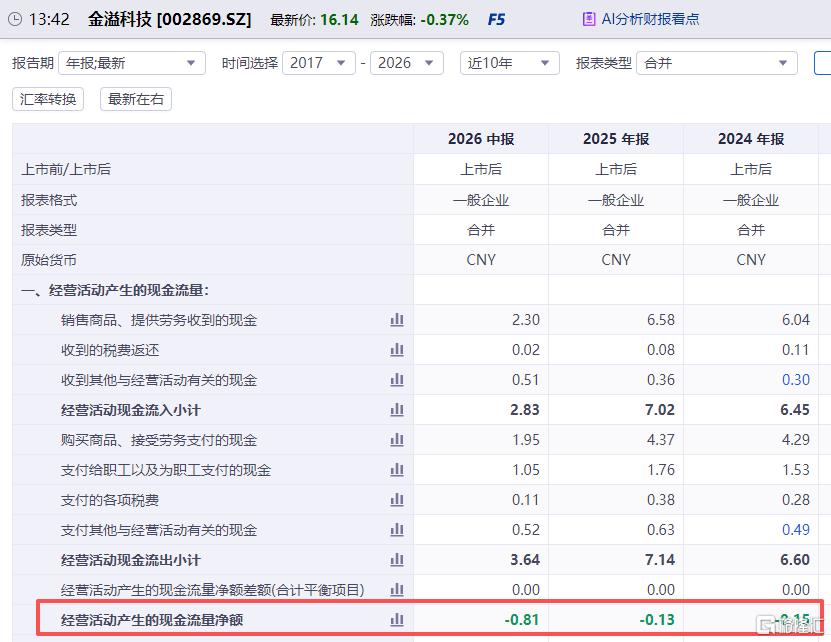The height and width of the screenshot is (642, 831).
Task: Click the blue 0.30 value in 2024 column
Action: tap(795, 380)
